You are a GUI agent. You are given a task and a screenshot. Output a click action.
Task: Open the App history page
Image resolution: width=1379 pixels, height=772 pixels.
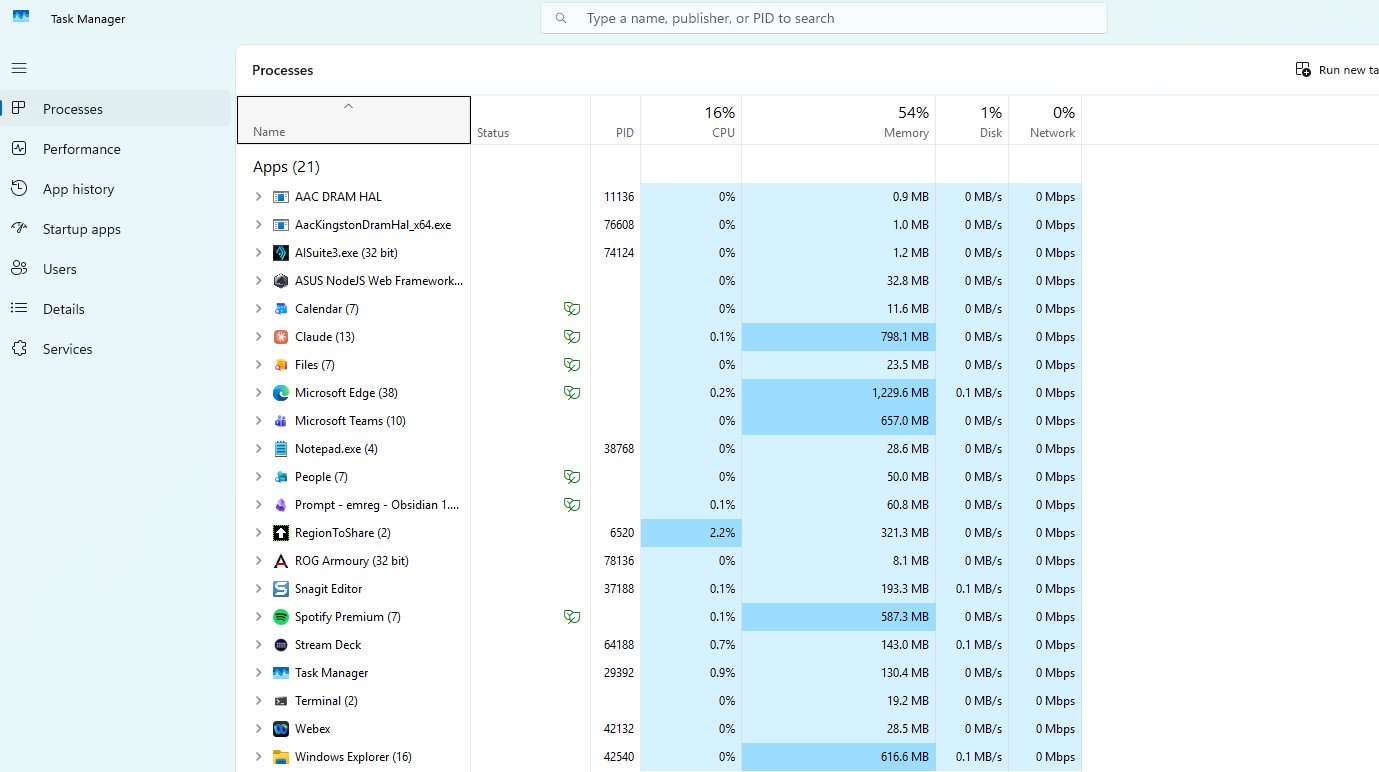(x=116, y=188)
